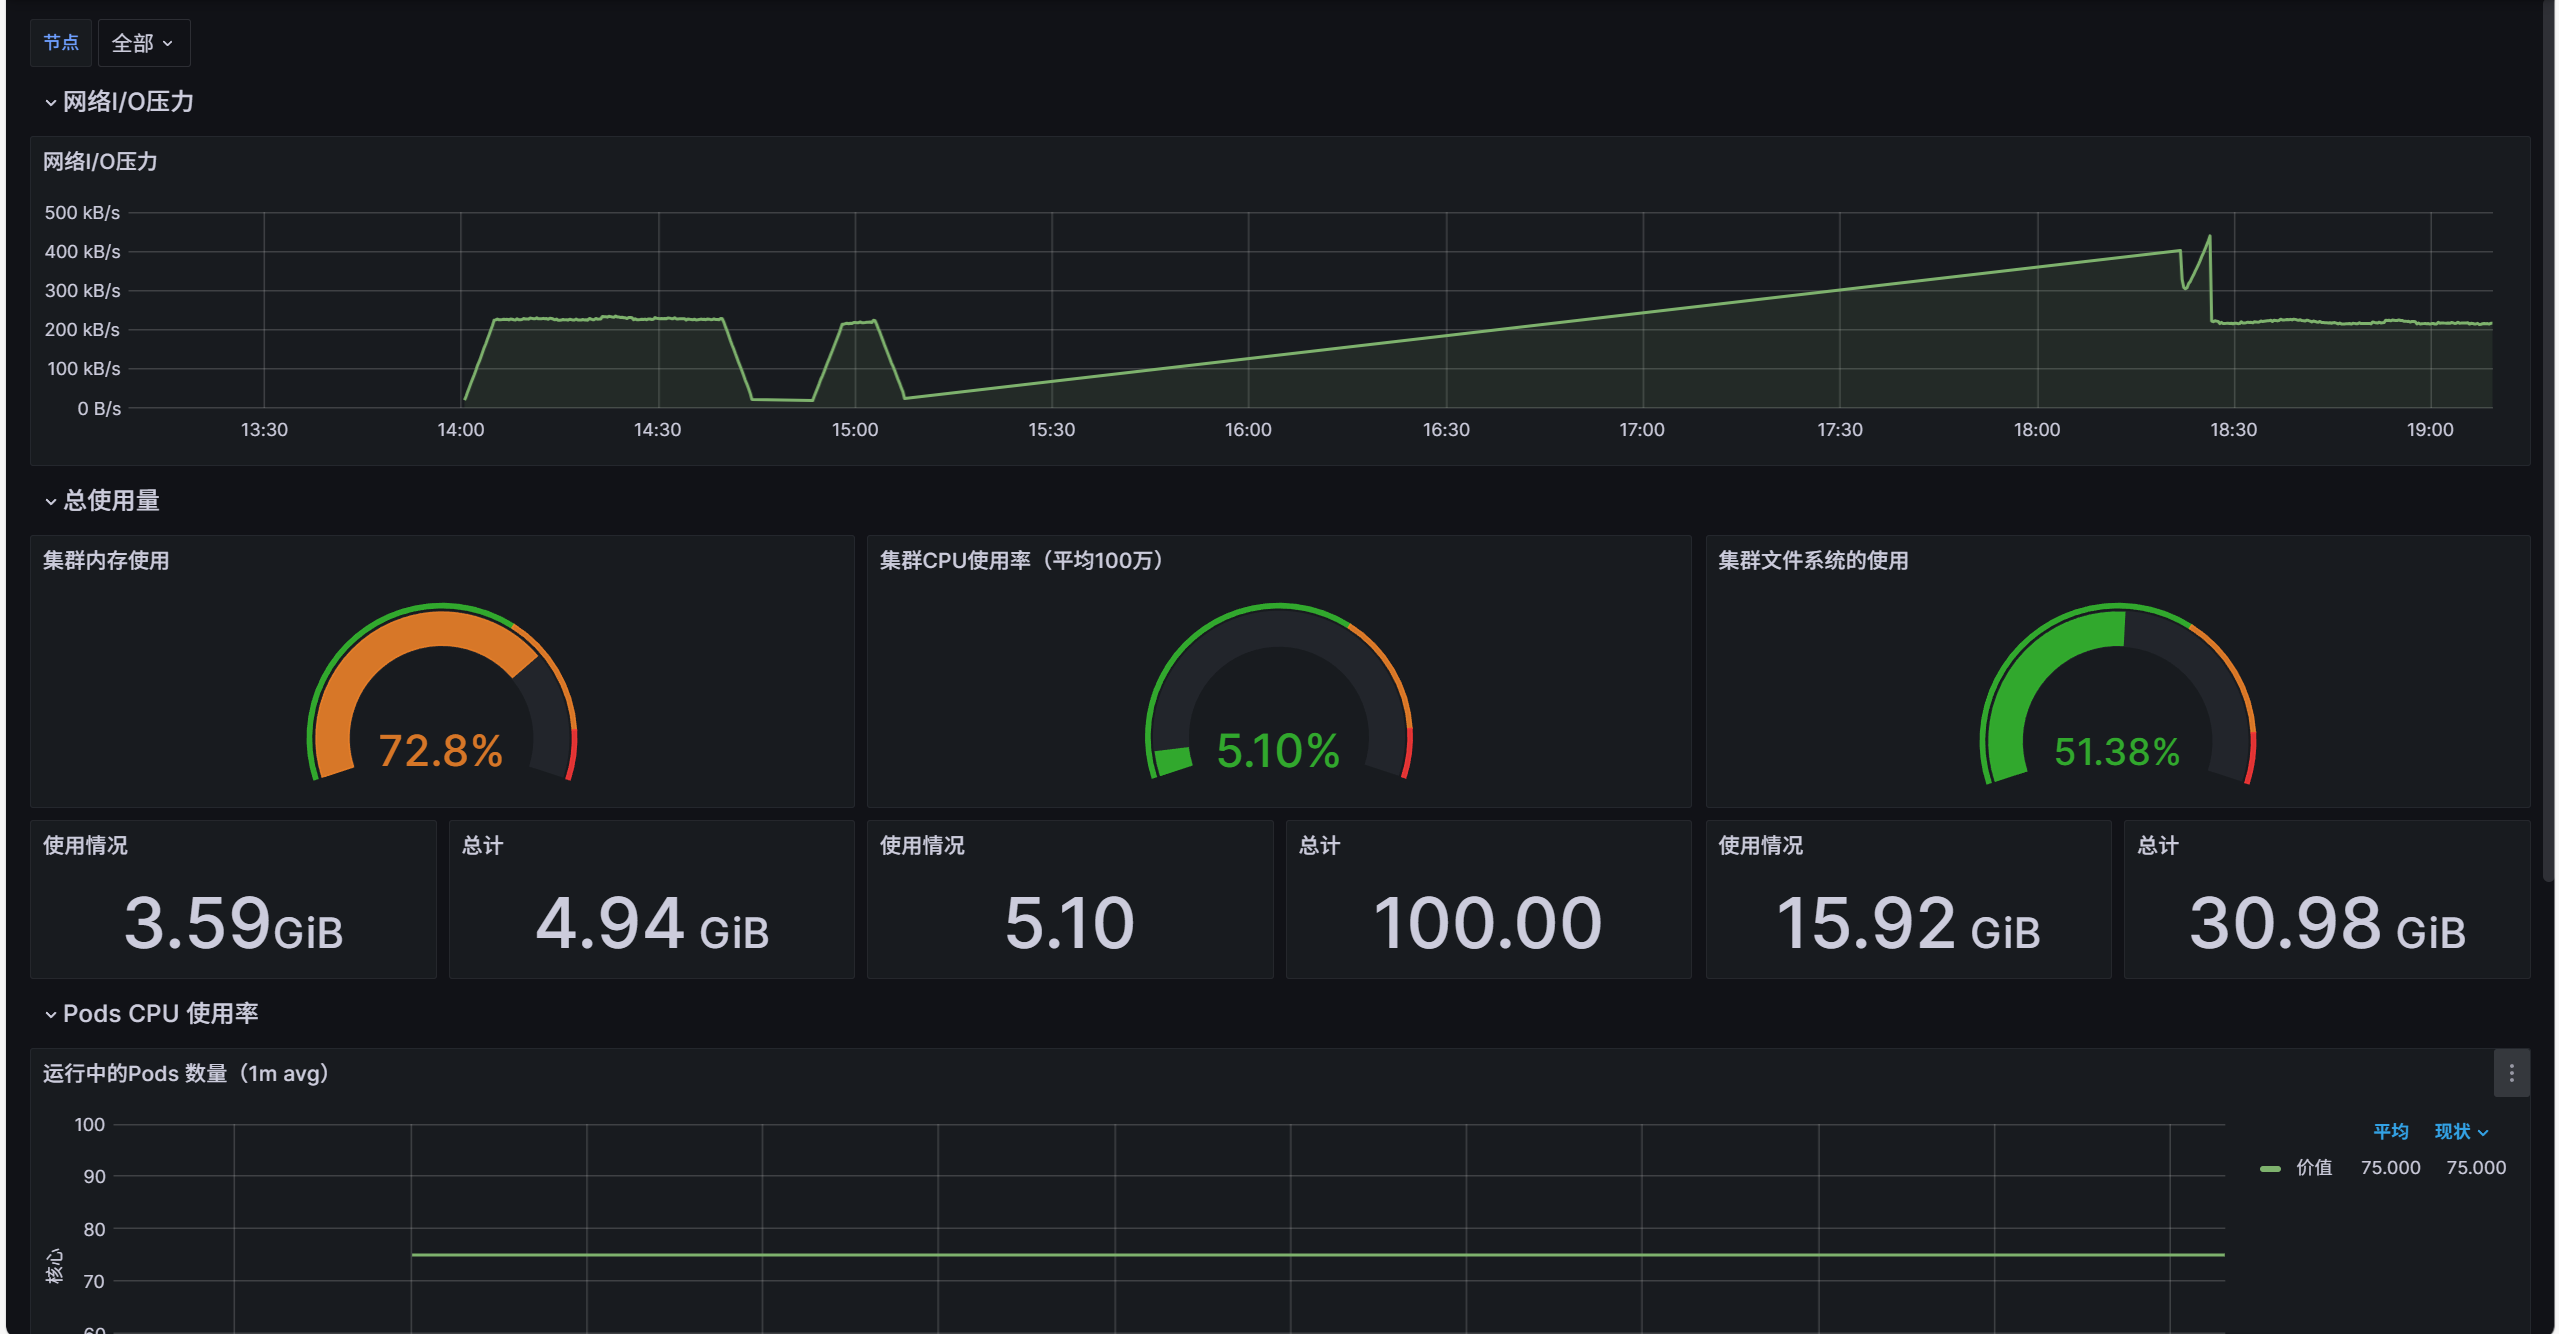The image size is (2559, 1334).
Task: Click the 30.98 GiB filesystem total stat
Action: 2327,922
